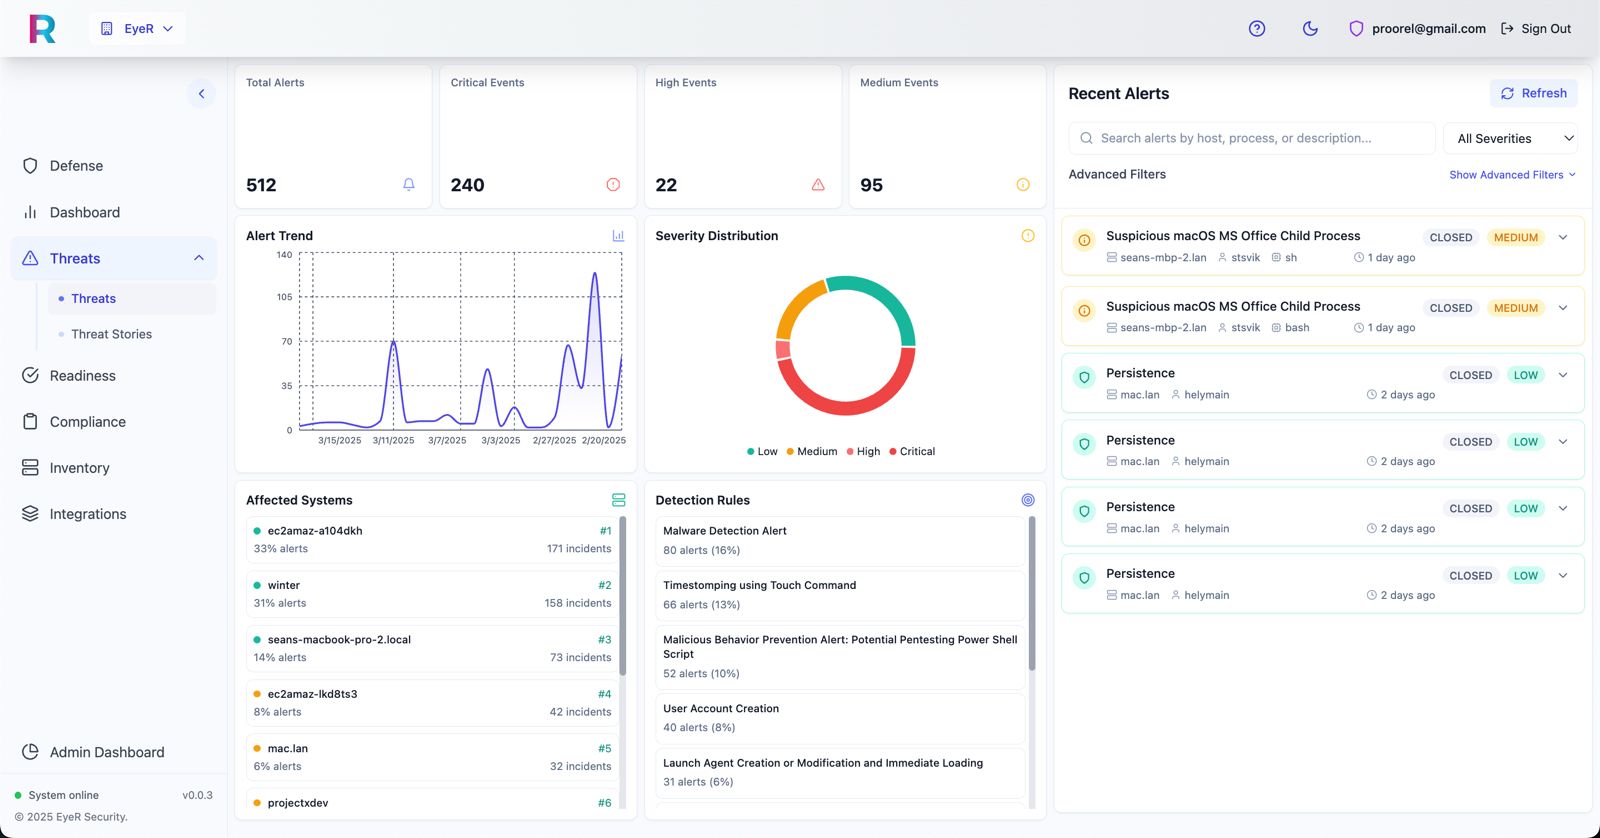Open the Malware Detection Alert rule
Image resolution: width=1600 pixels, height=838 pixels.
tap(840, 541)
